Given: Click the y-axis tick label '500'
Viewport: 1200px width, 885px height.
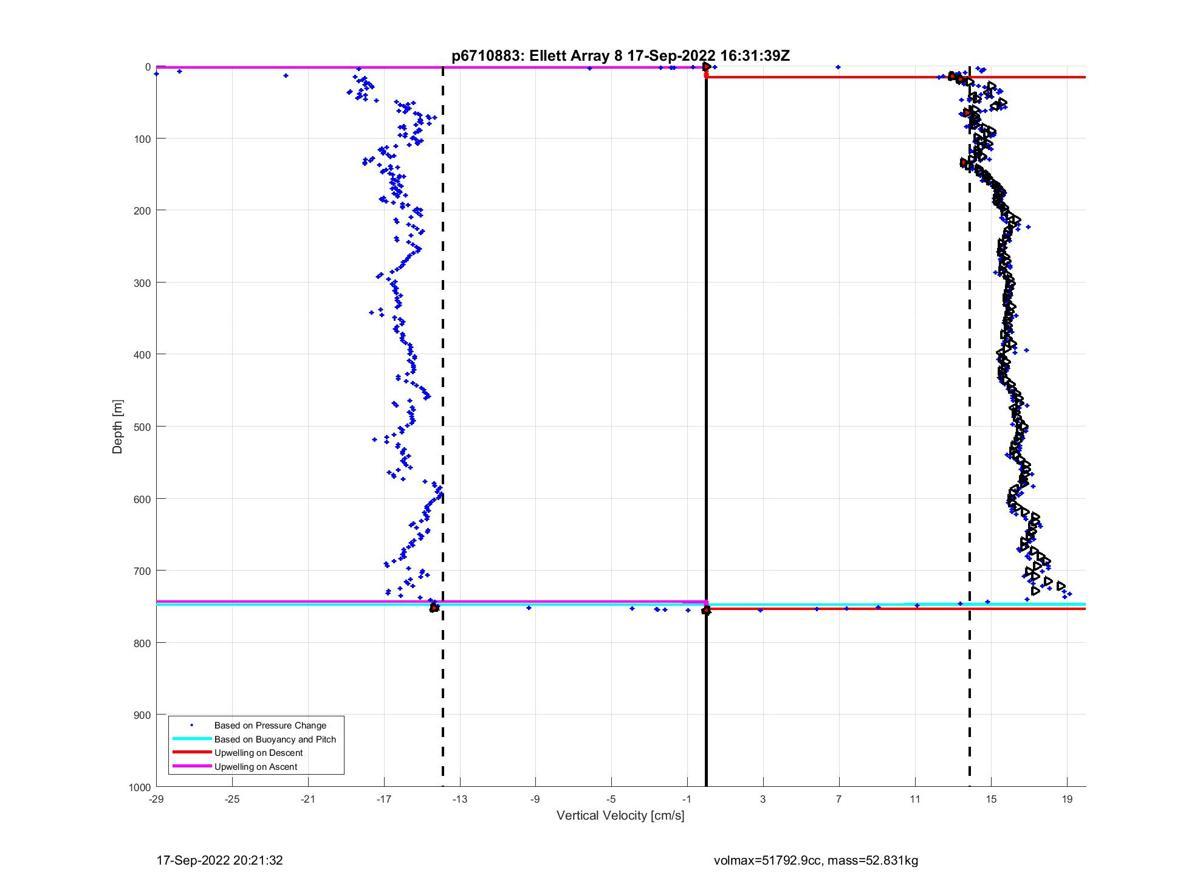Looking at the screenshot, I should 142,427.
